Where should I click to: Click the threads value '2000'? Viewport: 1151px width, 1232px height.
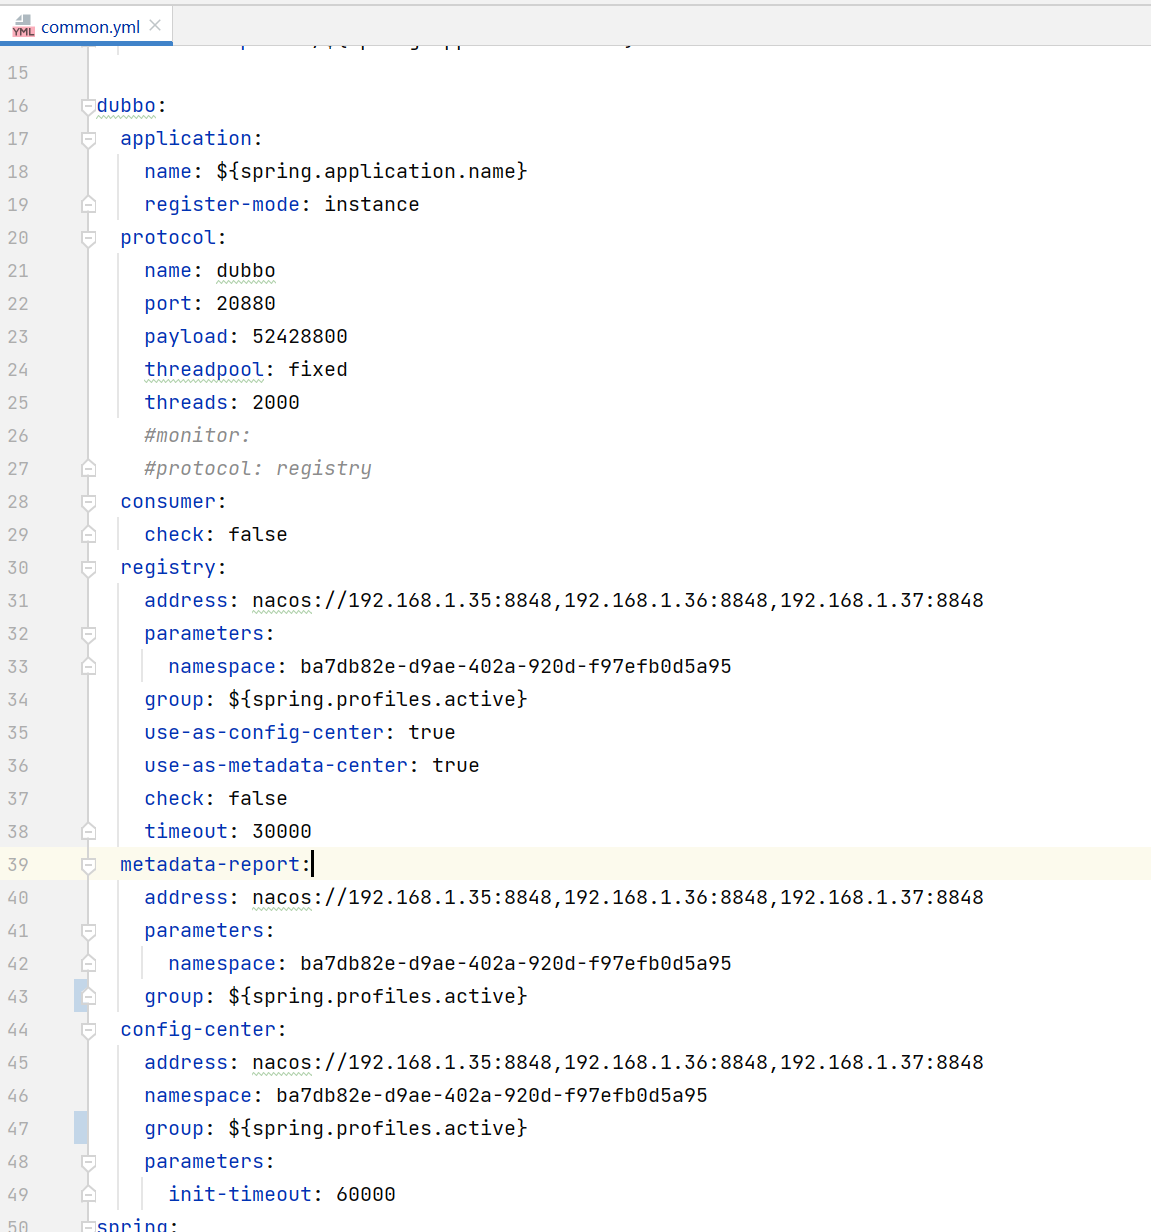[x=276, y=403]
